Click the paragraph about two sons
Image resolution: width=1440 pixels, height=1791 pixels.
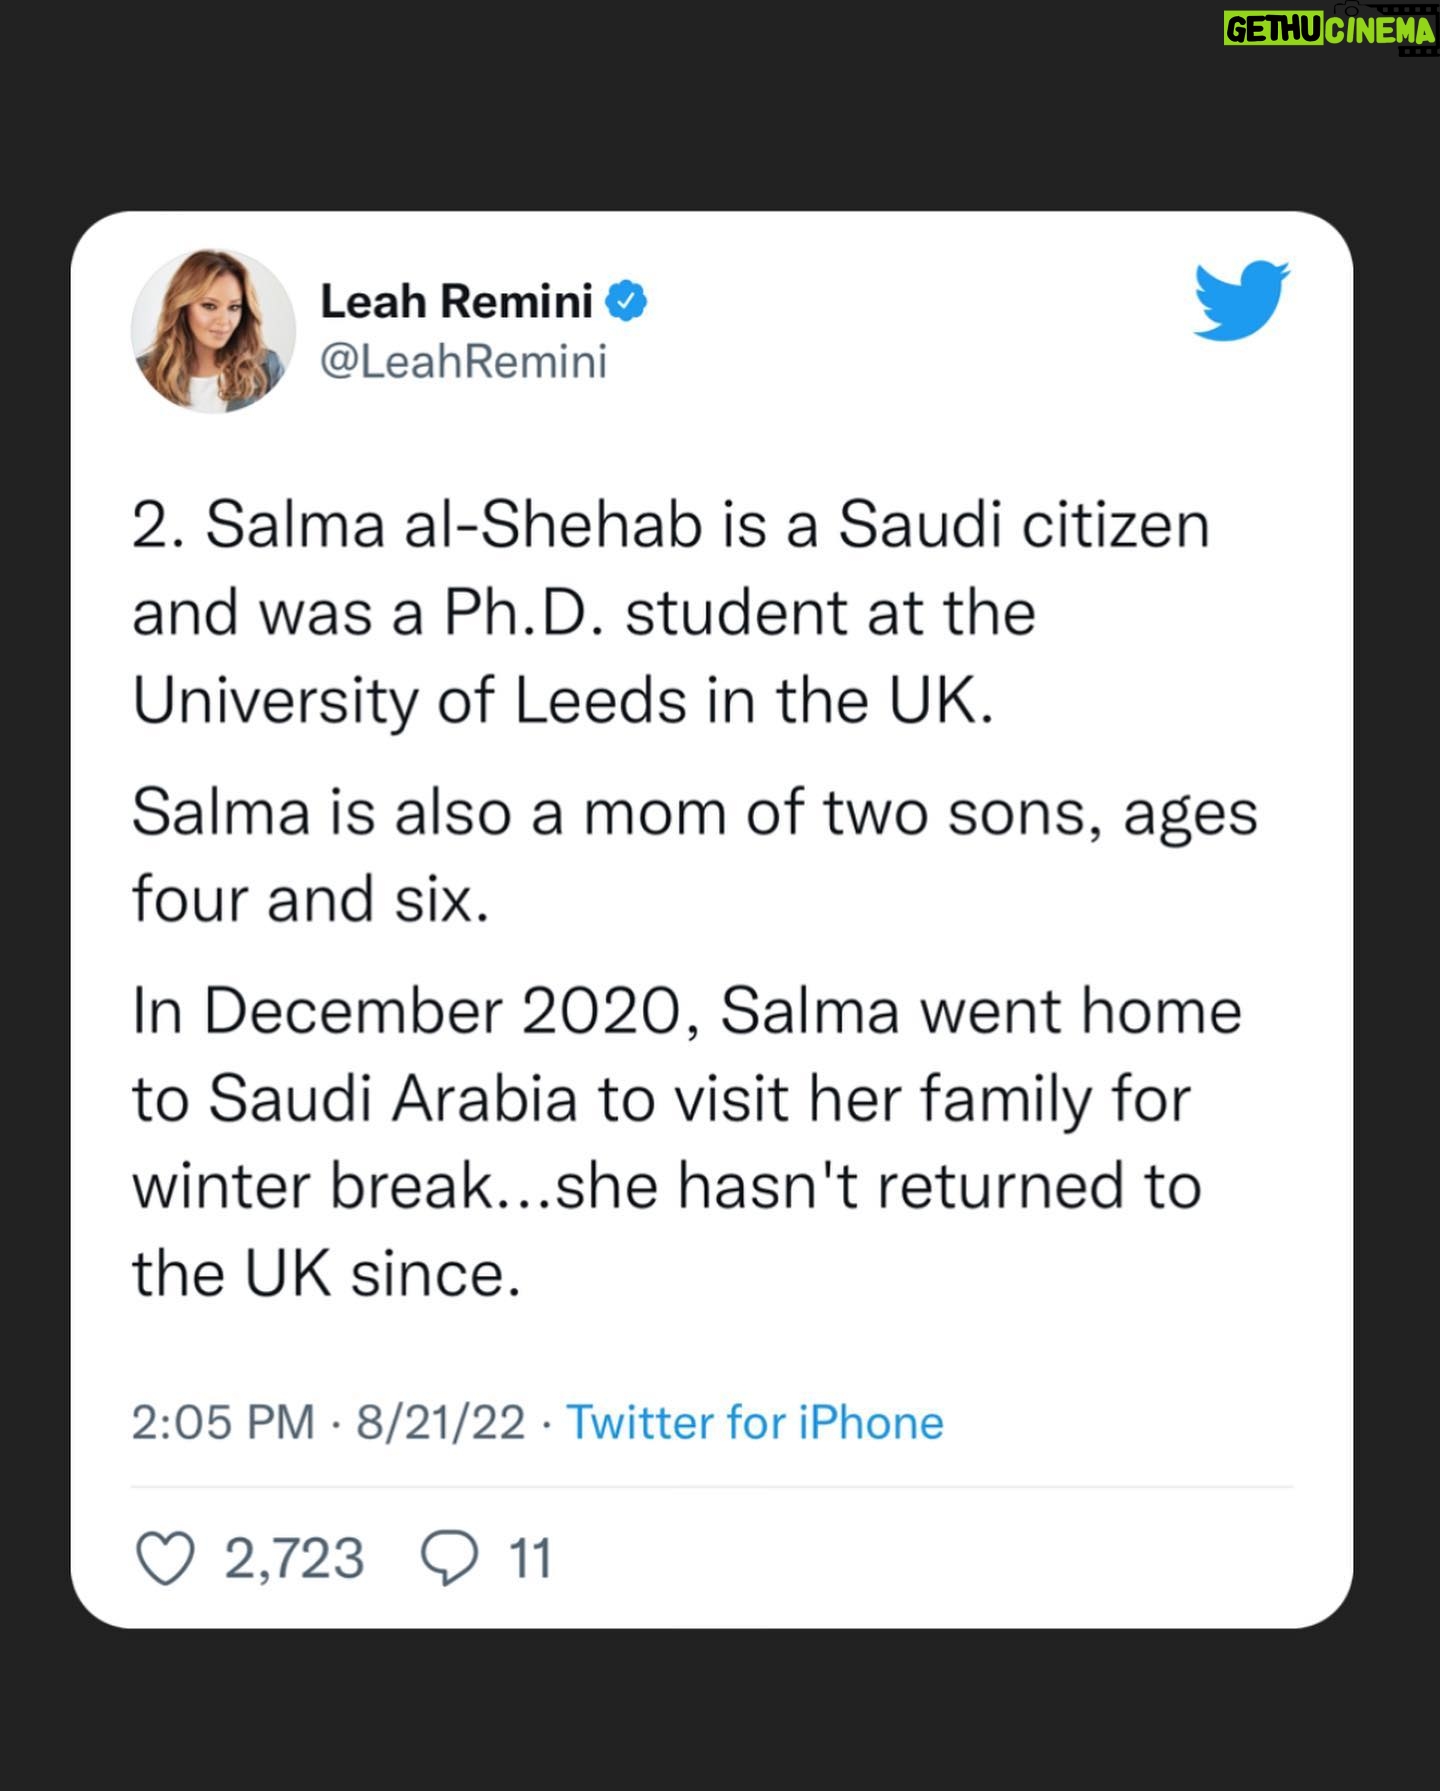695,856
